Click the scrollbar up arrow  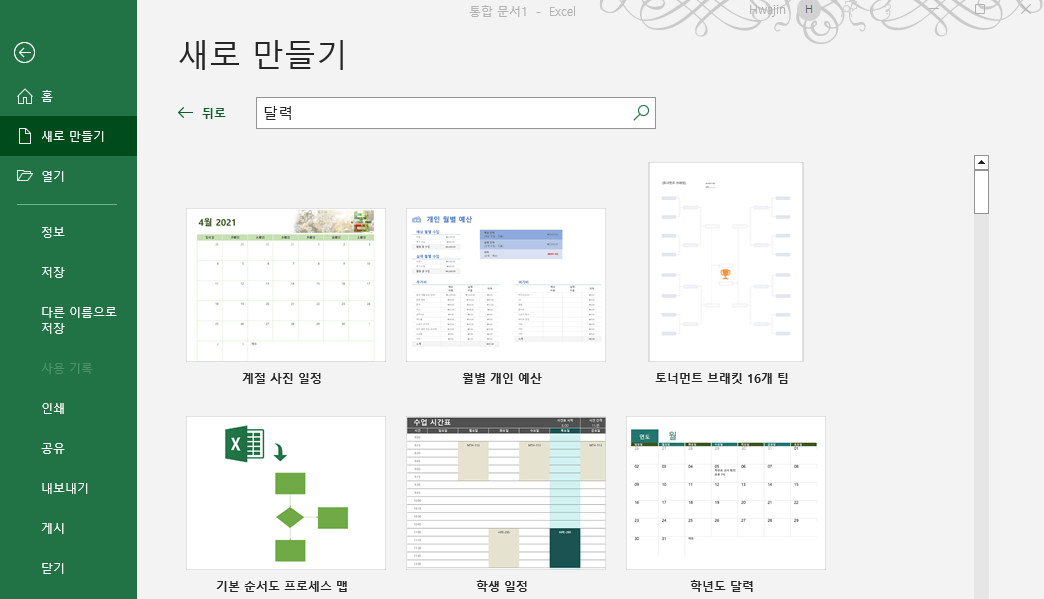(981, 160)
